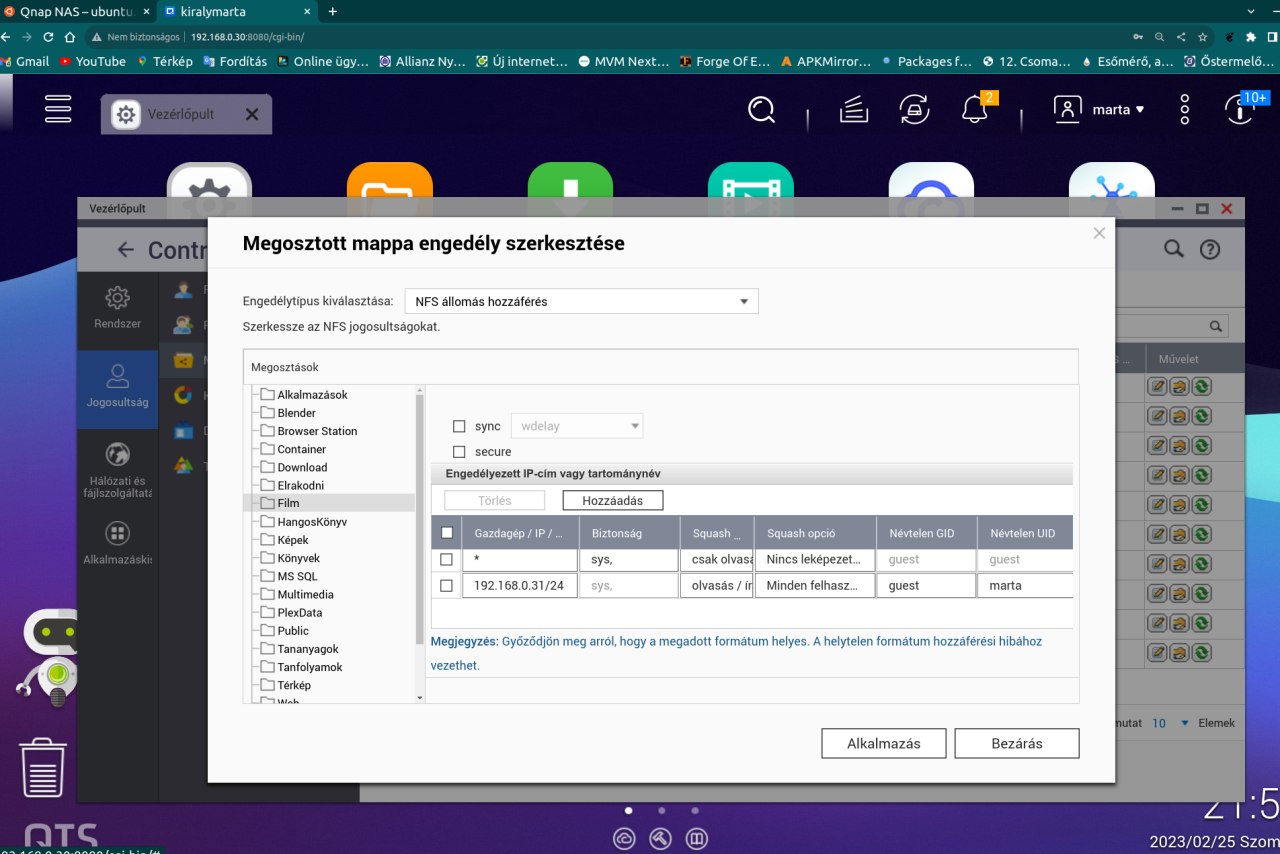
Task: Select Hálózati és fájlszolgáltatás sidebar item
Action: click(117, 470)
